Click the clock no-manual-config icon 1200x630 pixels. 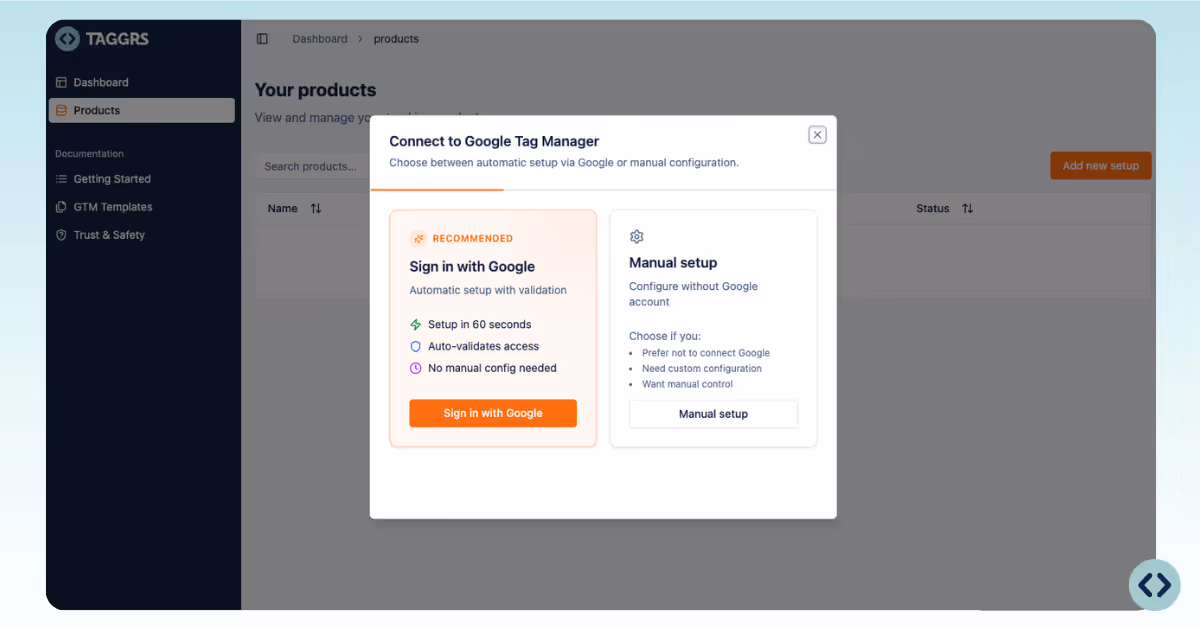coord(416,368)
